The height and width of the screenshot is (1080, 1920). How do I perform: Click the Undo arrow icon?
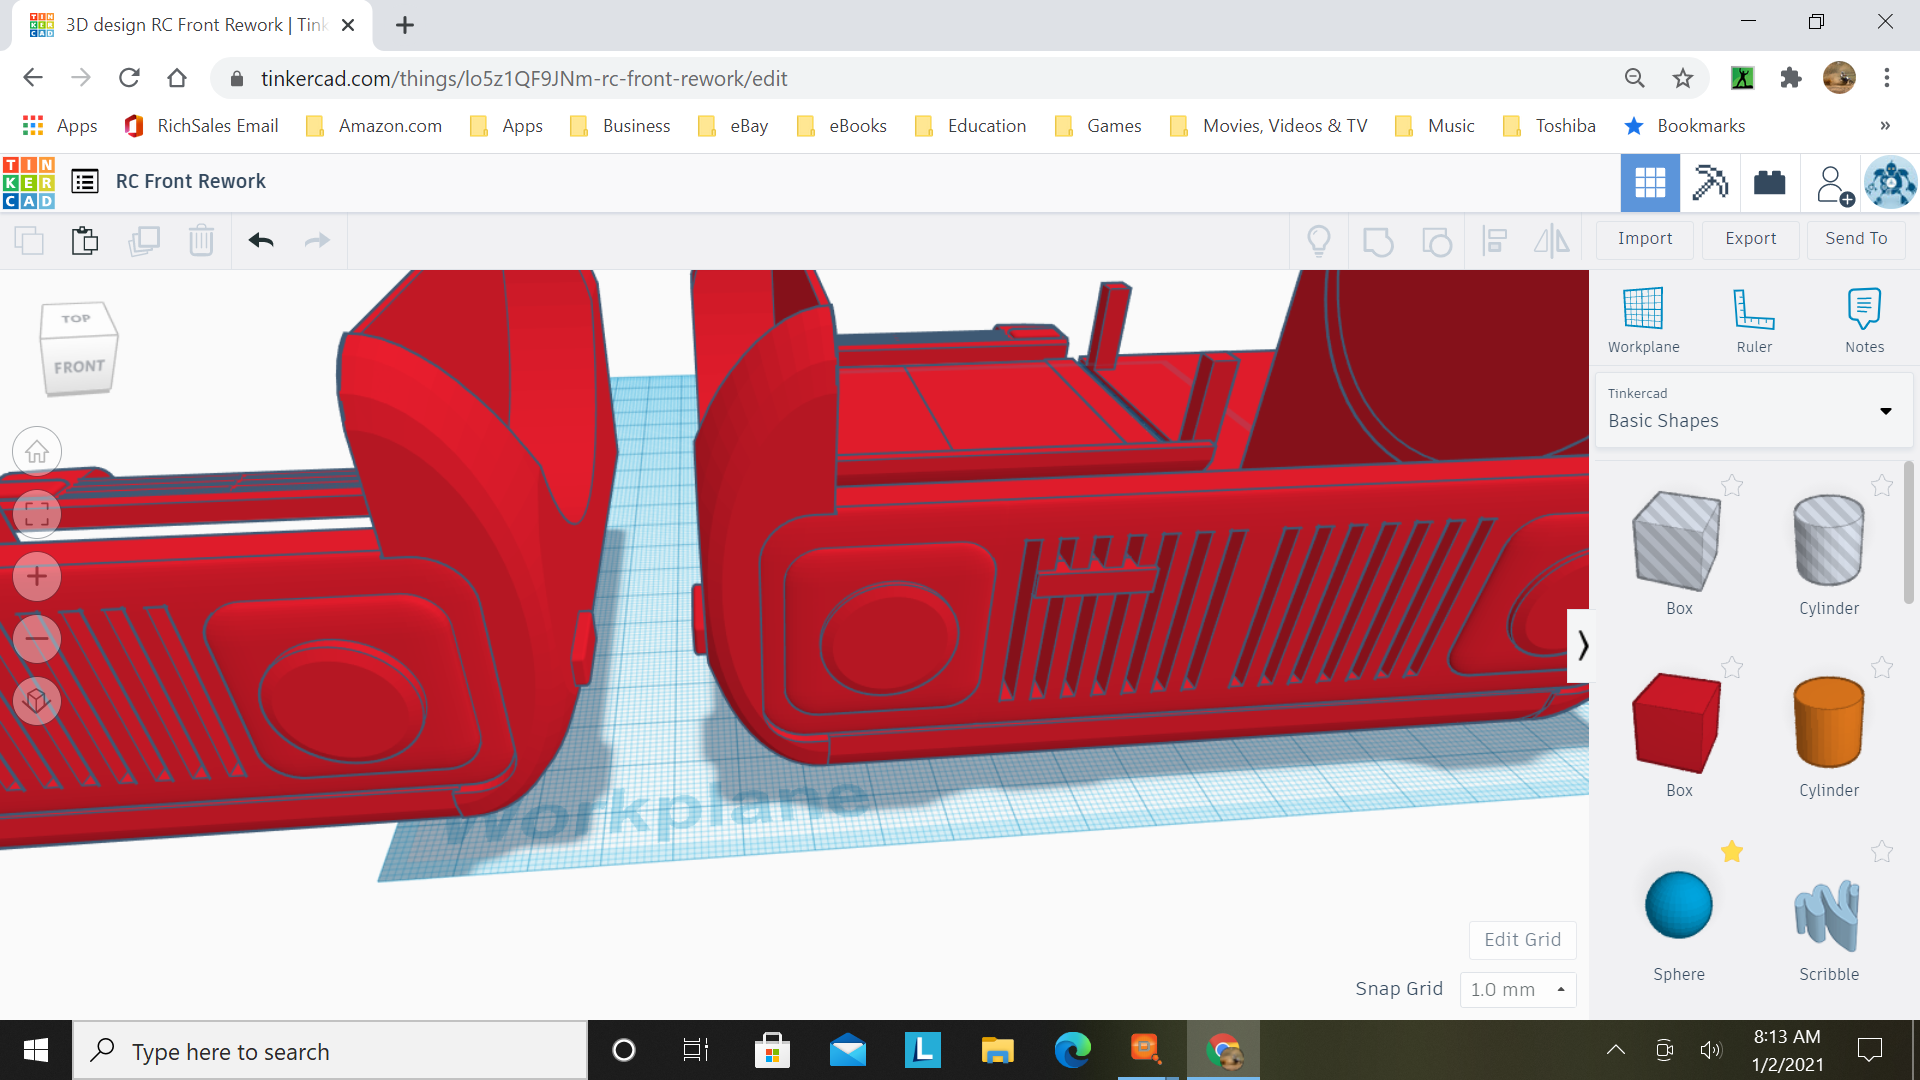coord(260,240)
